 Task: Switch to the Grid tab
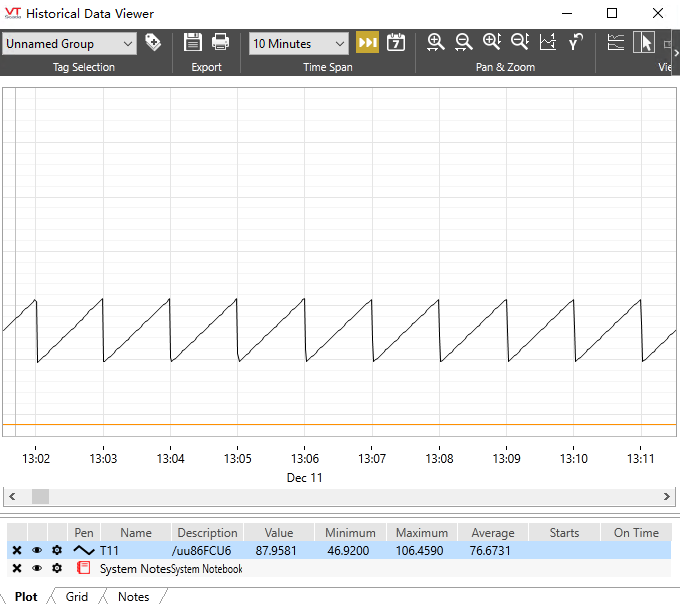click(77, 597)
